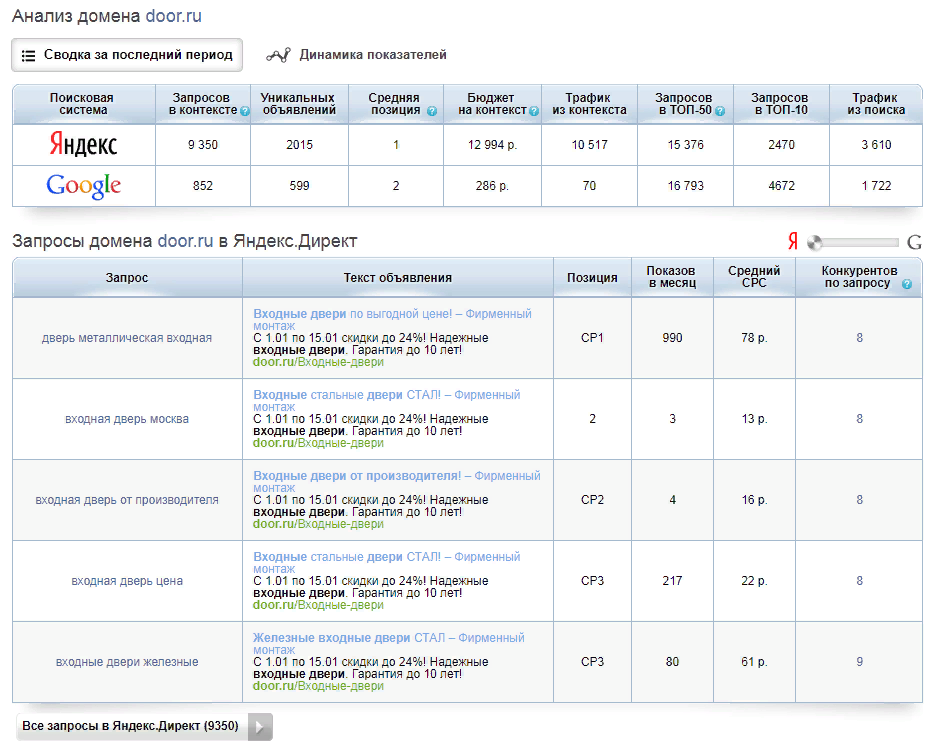
Task: Click the chart icon beside Динамика показателей
Action: [278, 55]
